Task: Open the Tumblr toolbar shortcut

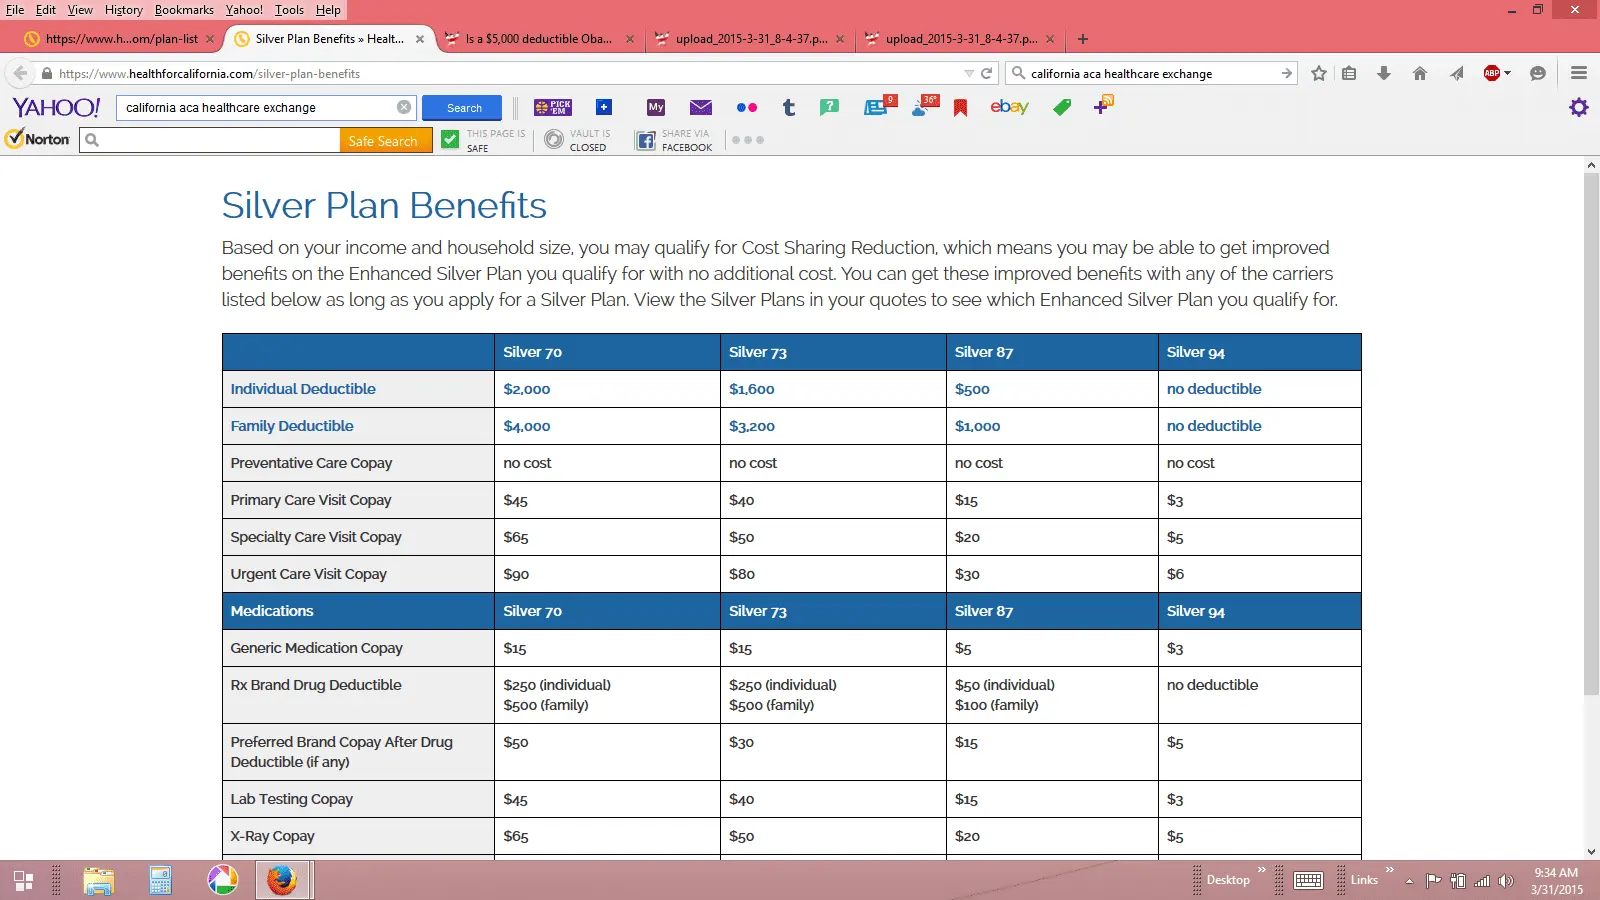Action: 788,108
